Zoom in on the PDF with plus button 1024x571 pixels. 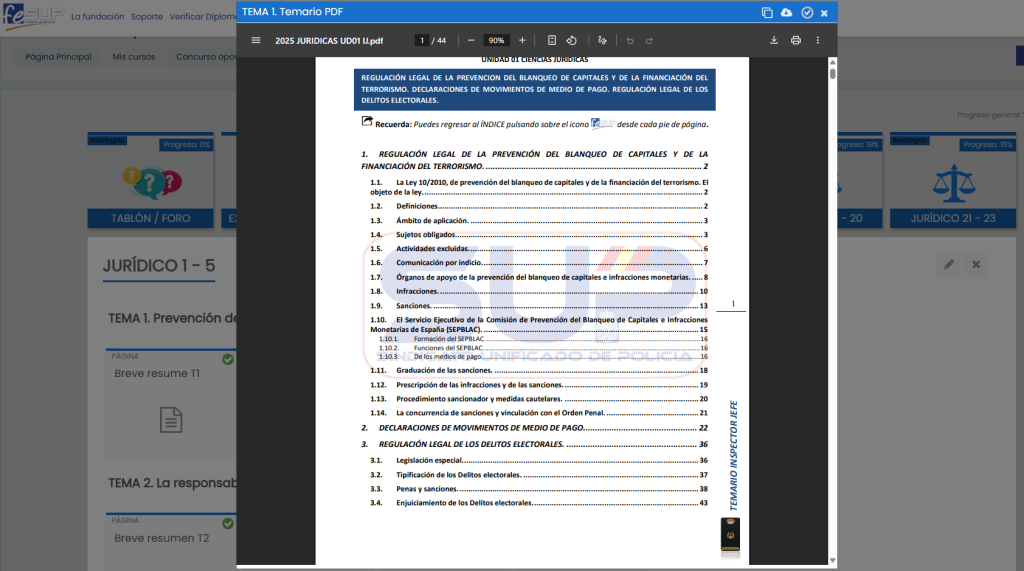(x=522, y=40)
